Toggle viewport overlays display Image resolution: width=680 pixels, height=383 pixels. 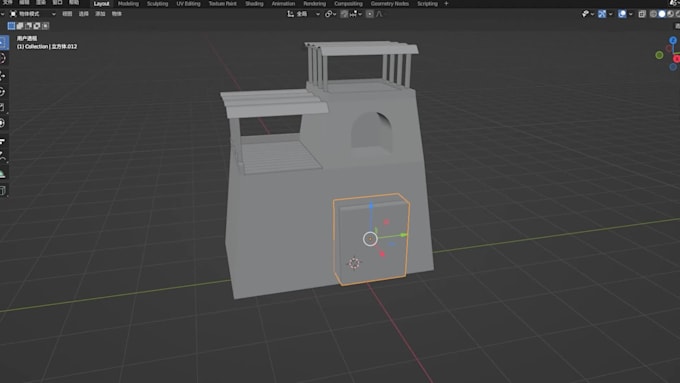coord(622,14)
